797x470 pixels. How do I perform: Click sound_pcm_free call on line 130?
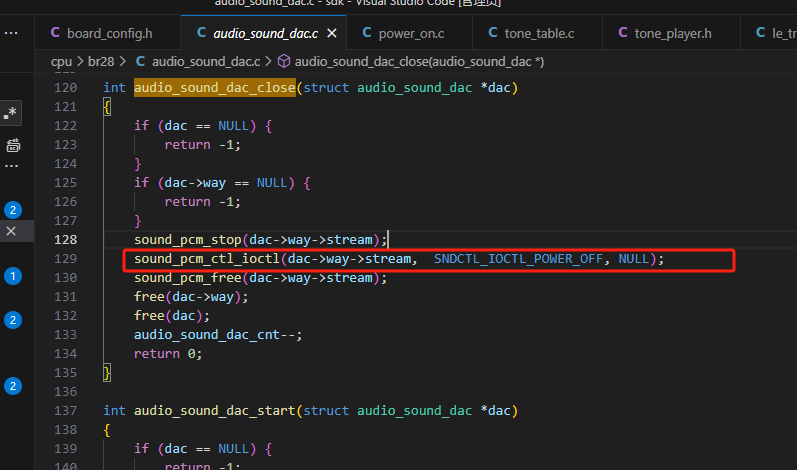point(188,278)
